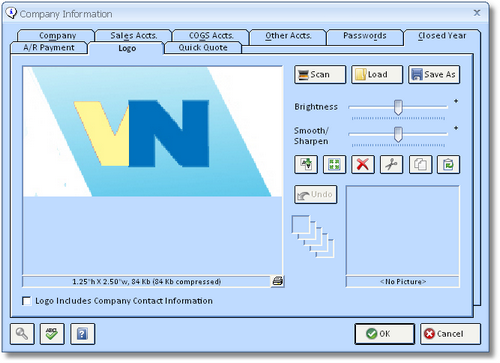Click the empty No Picture preview box
This screenshot has width=500, height=363.
pos(403,230)
